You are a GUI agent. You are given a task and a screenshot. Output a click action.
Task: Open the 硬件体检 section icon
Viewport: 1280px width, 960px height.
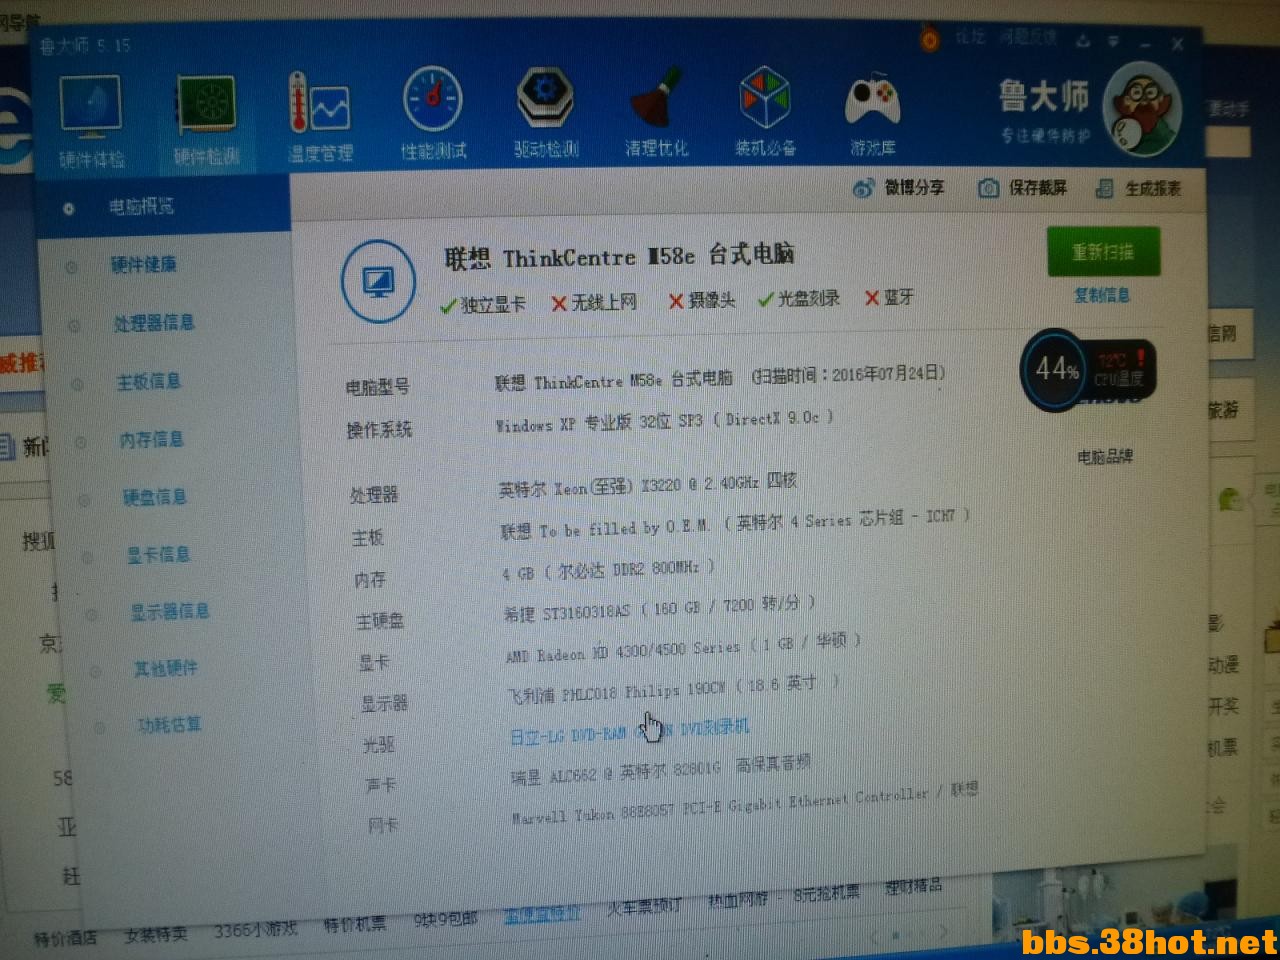pos(91,120)
